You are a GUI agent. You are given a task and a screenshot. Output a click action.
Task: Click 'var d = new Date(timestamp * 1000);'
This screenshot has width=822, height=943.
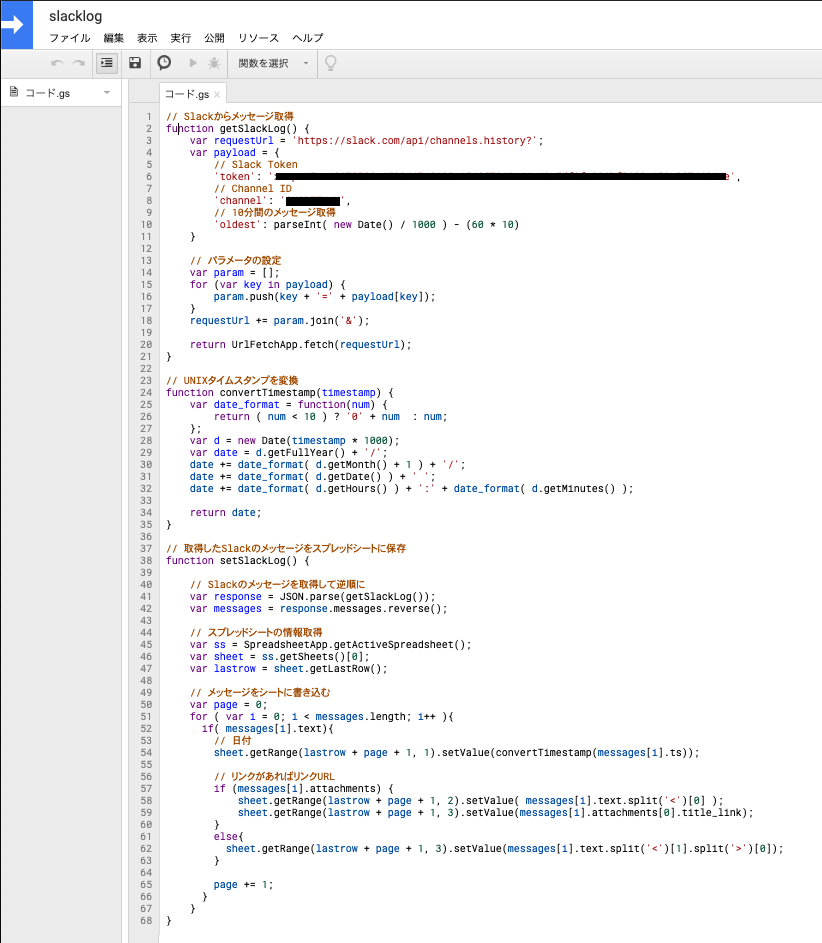[295, 441]
